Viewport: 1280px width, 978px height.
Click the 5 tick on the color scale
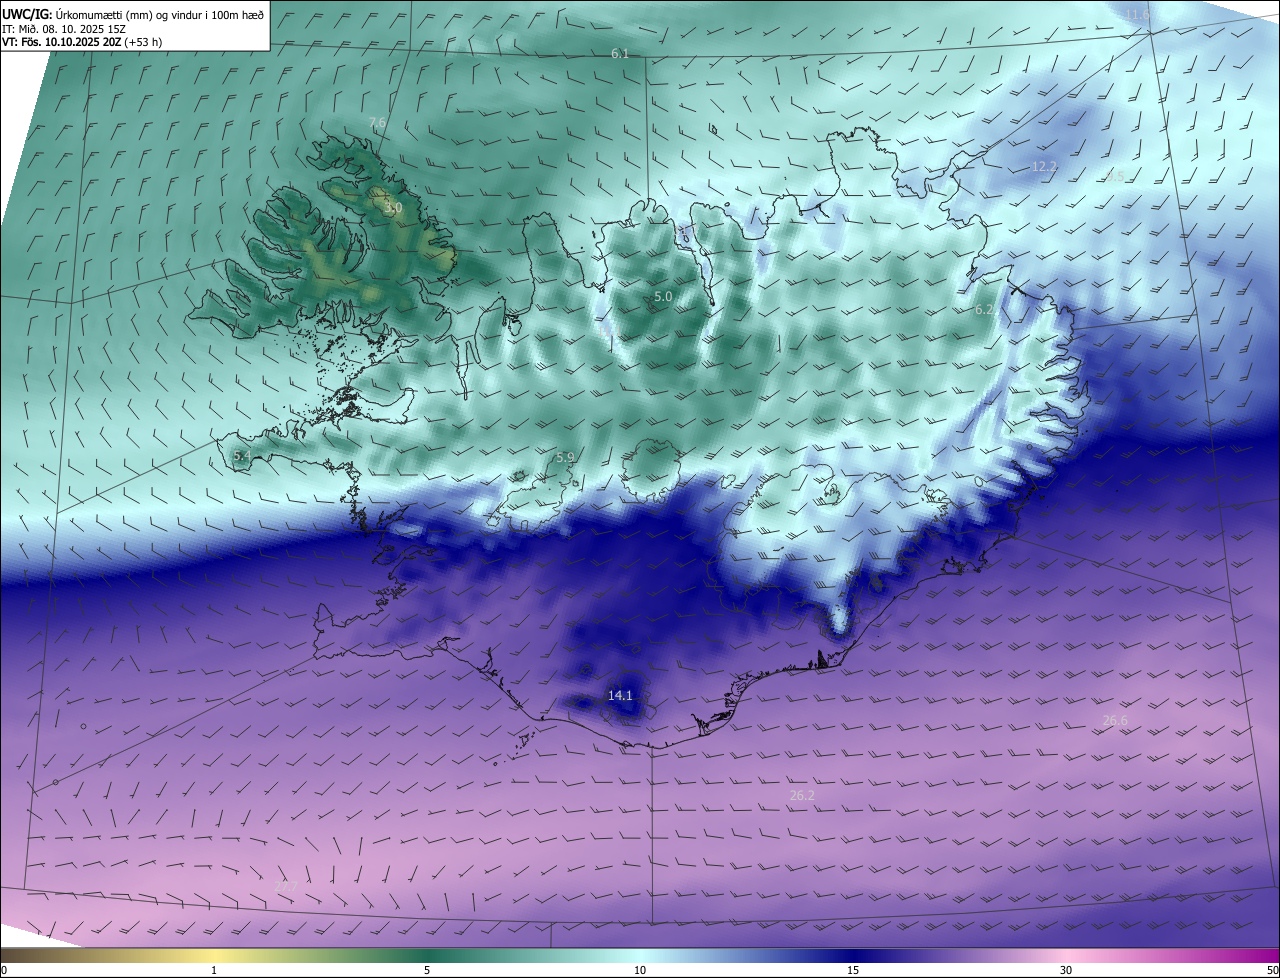427,970
